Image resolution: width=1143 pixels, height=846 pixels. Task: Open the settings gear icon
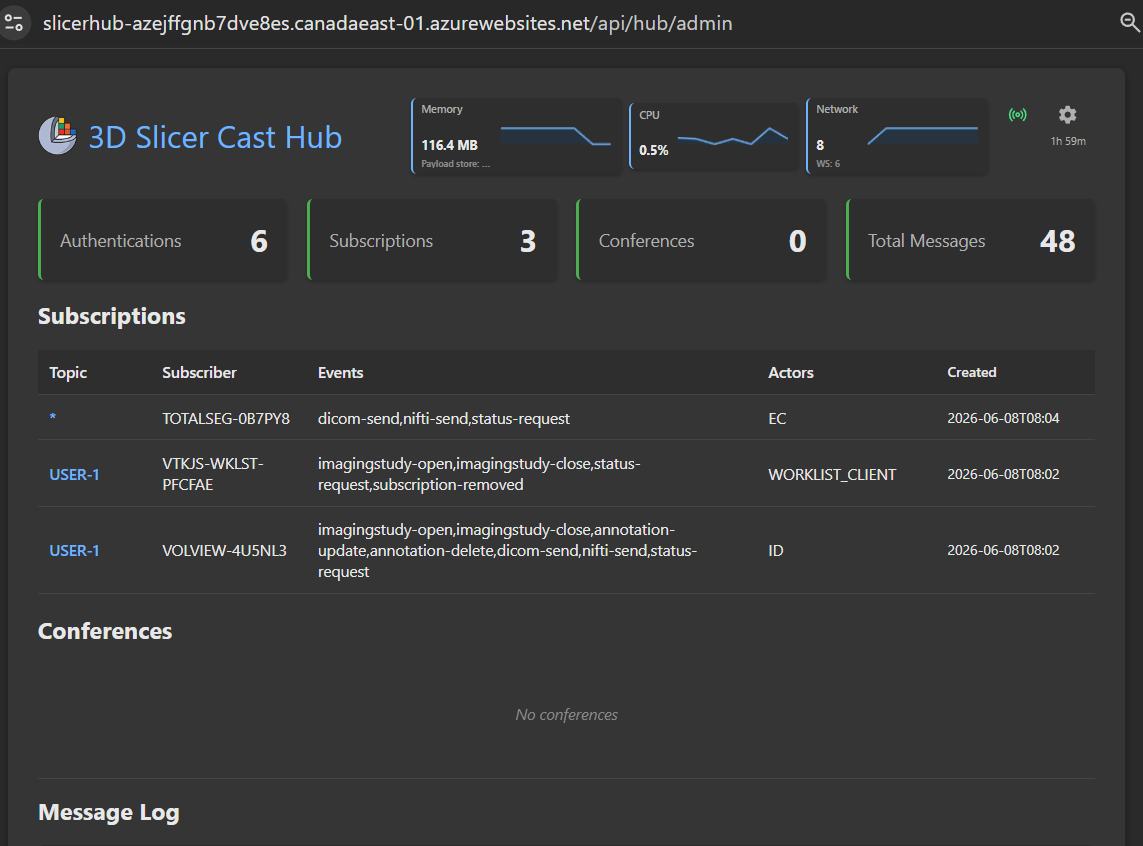point(1067,114)
